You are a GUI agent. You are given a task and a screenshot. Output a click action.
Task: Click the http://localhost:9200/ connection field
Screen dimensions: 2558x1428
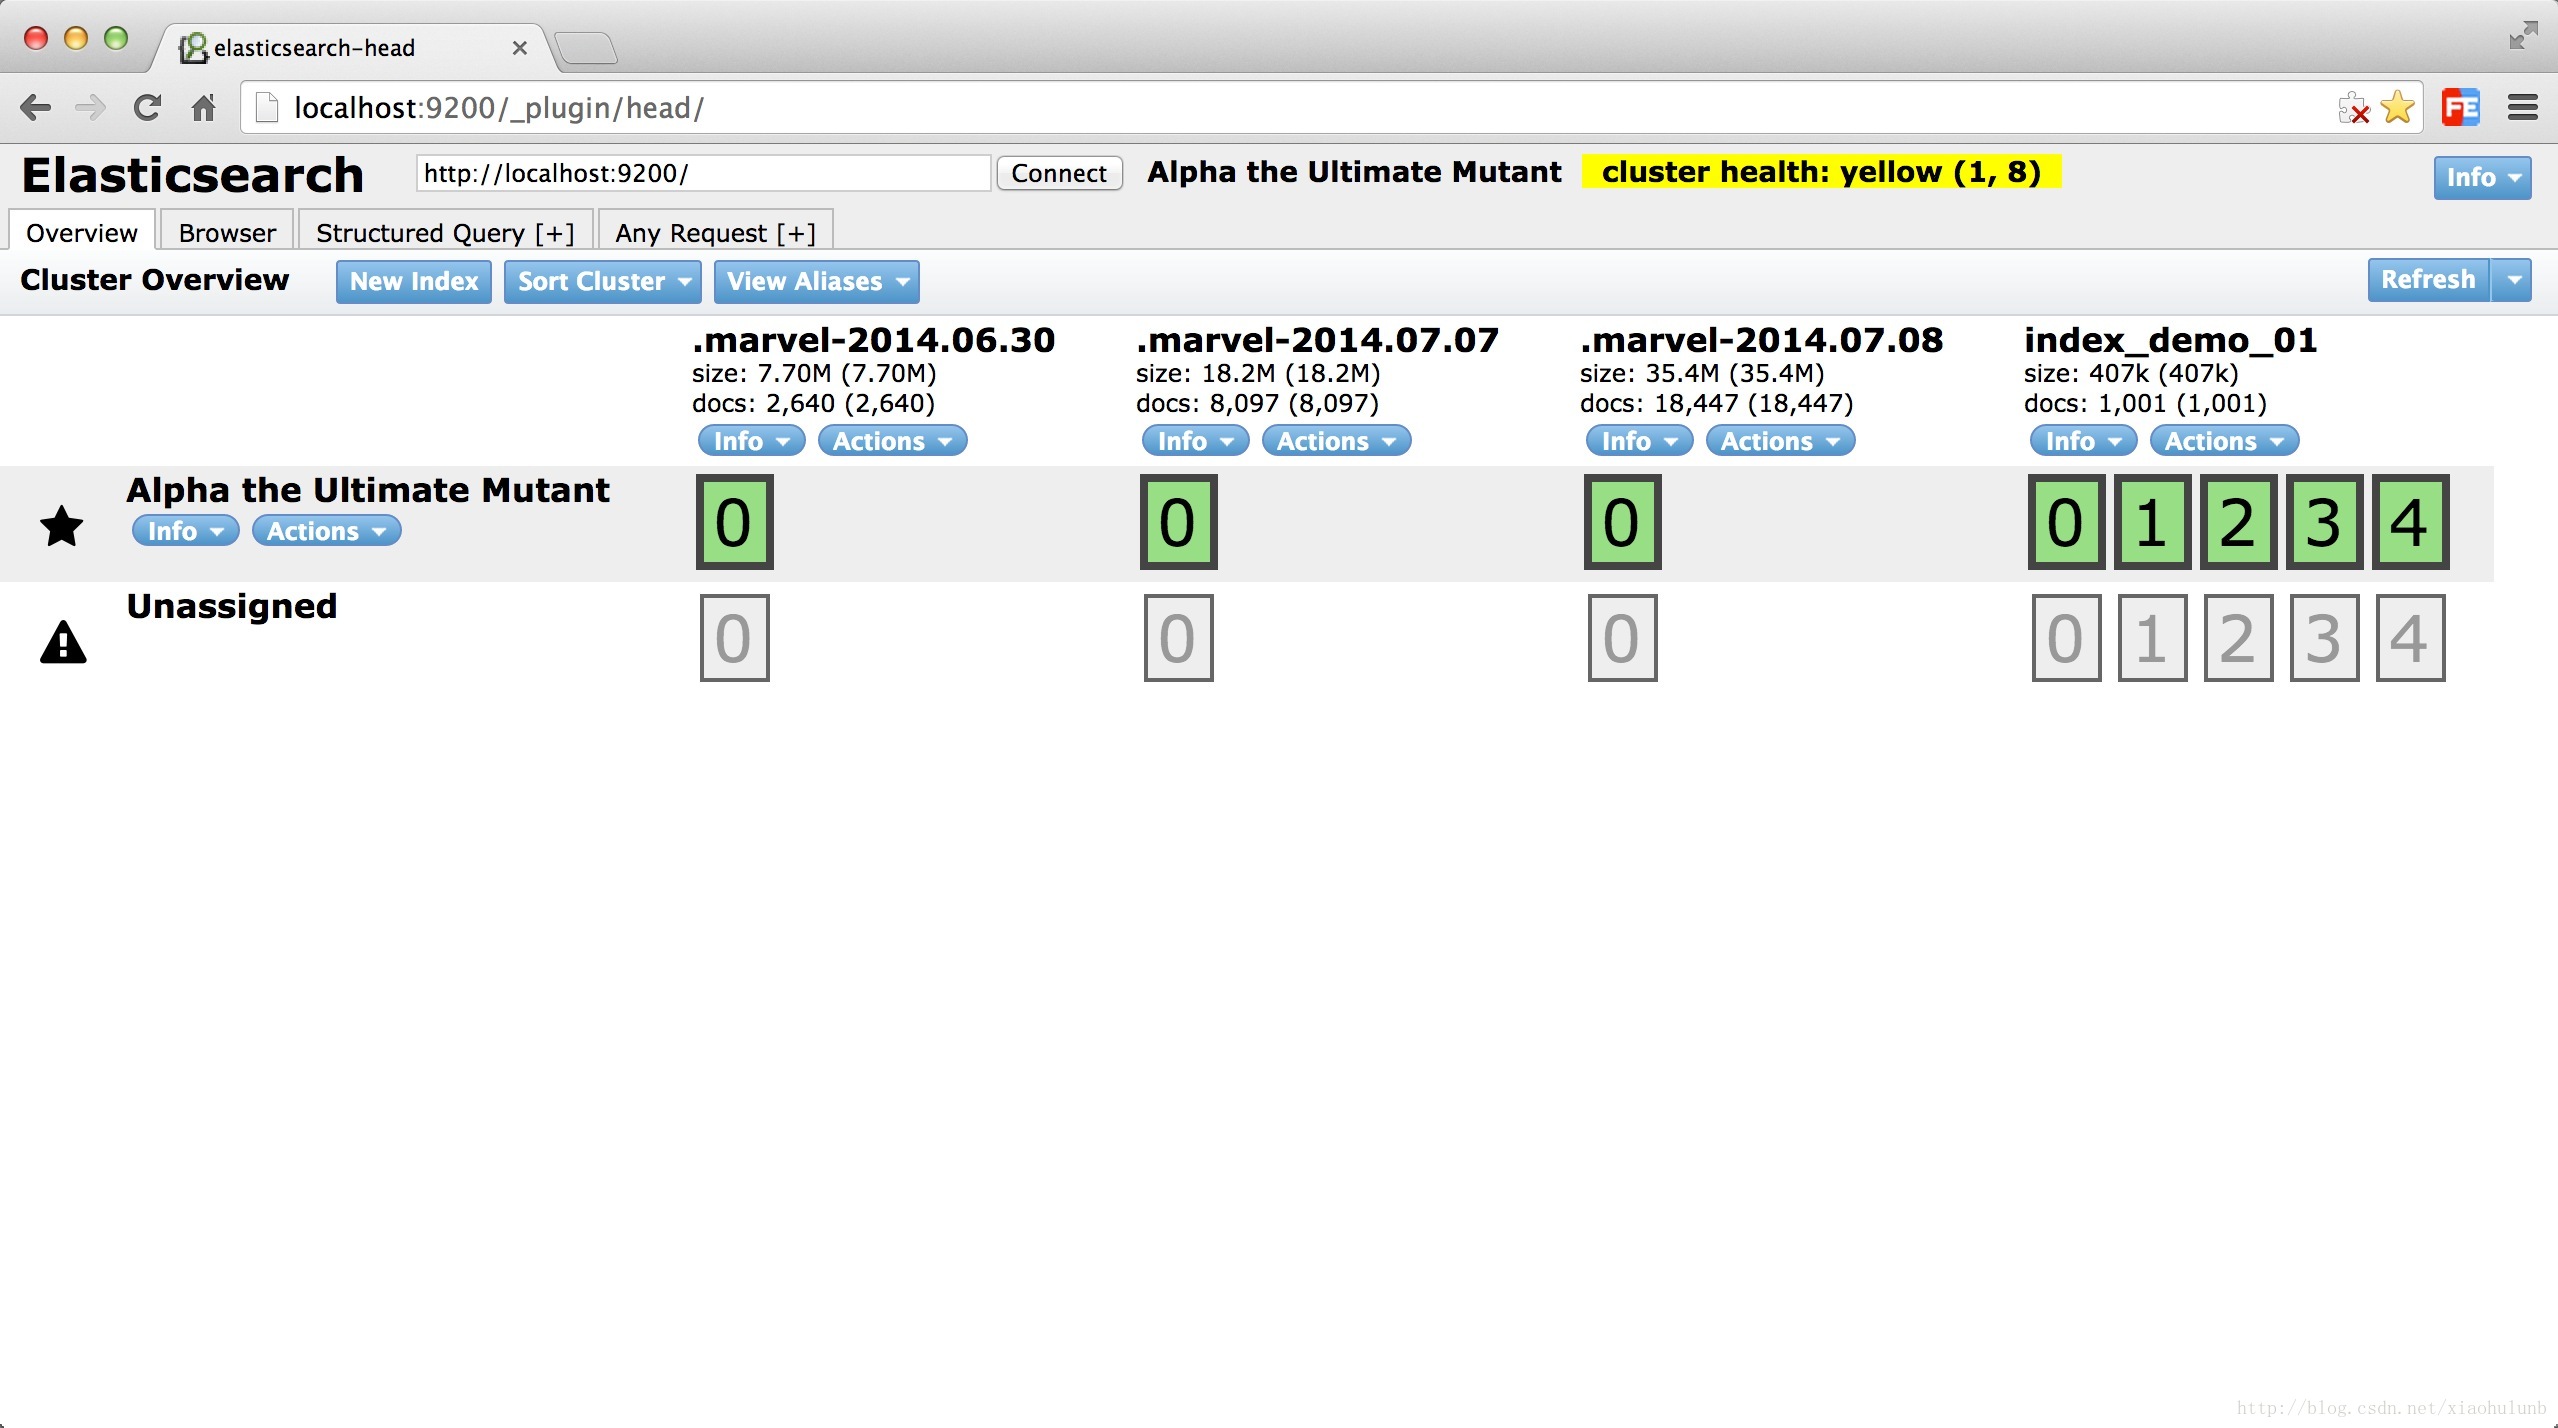click(704, 173)
